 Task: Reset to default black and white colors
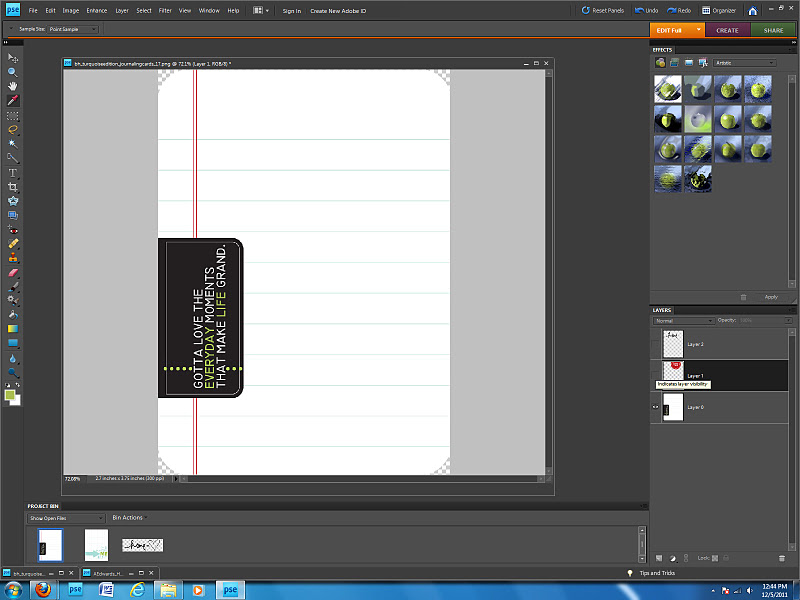tap(7, 385)
